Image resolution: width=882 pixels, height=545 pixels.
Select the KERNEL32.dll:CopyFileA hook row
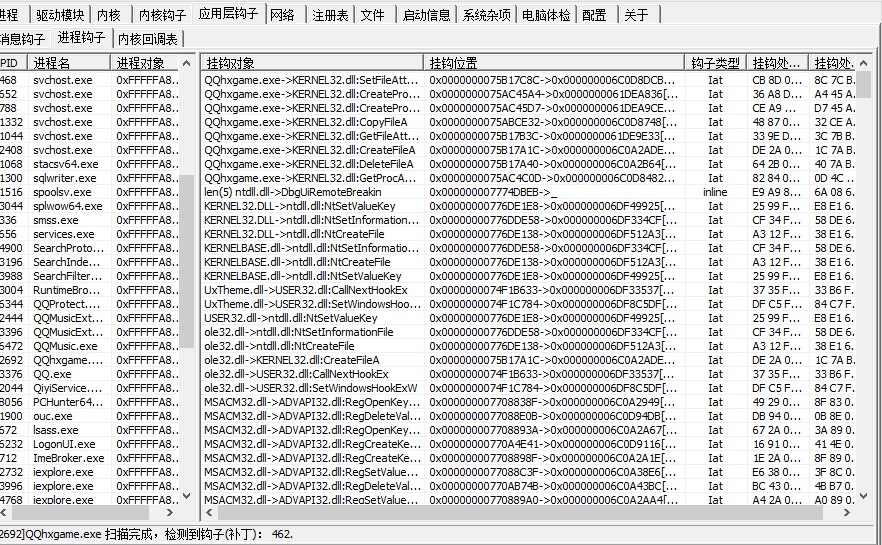point(529,122)
